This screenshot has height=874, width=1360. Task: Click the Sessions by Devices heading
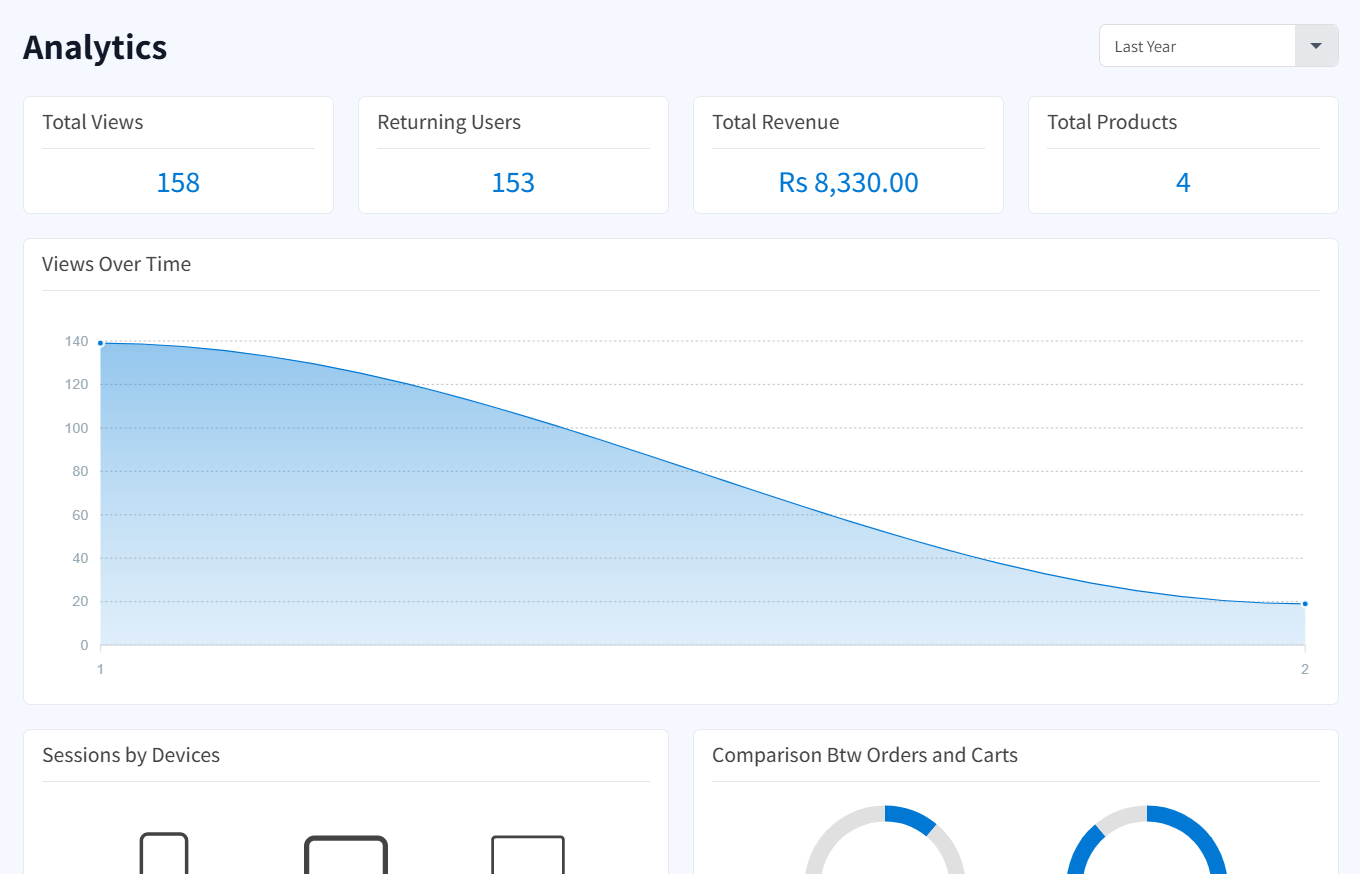[131, 755]
